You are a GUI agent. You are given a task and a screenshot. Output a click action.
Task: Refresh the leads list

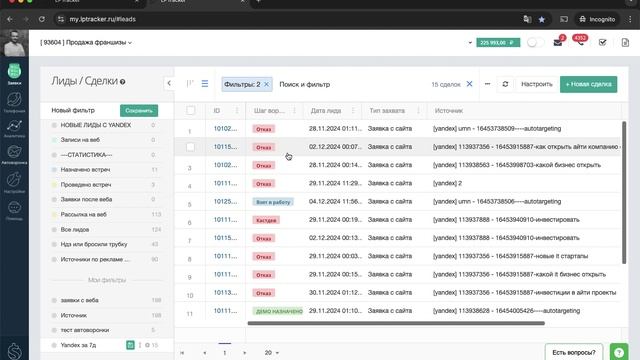(505, 84)
